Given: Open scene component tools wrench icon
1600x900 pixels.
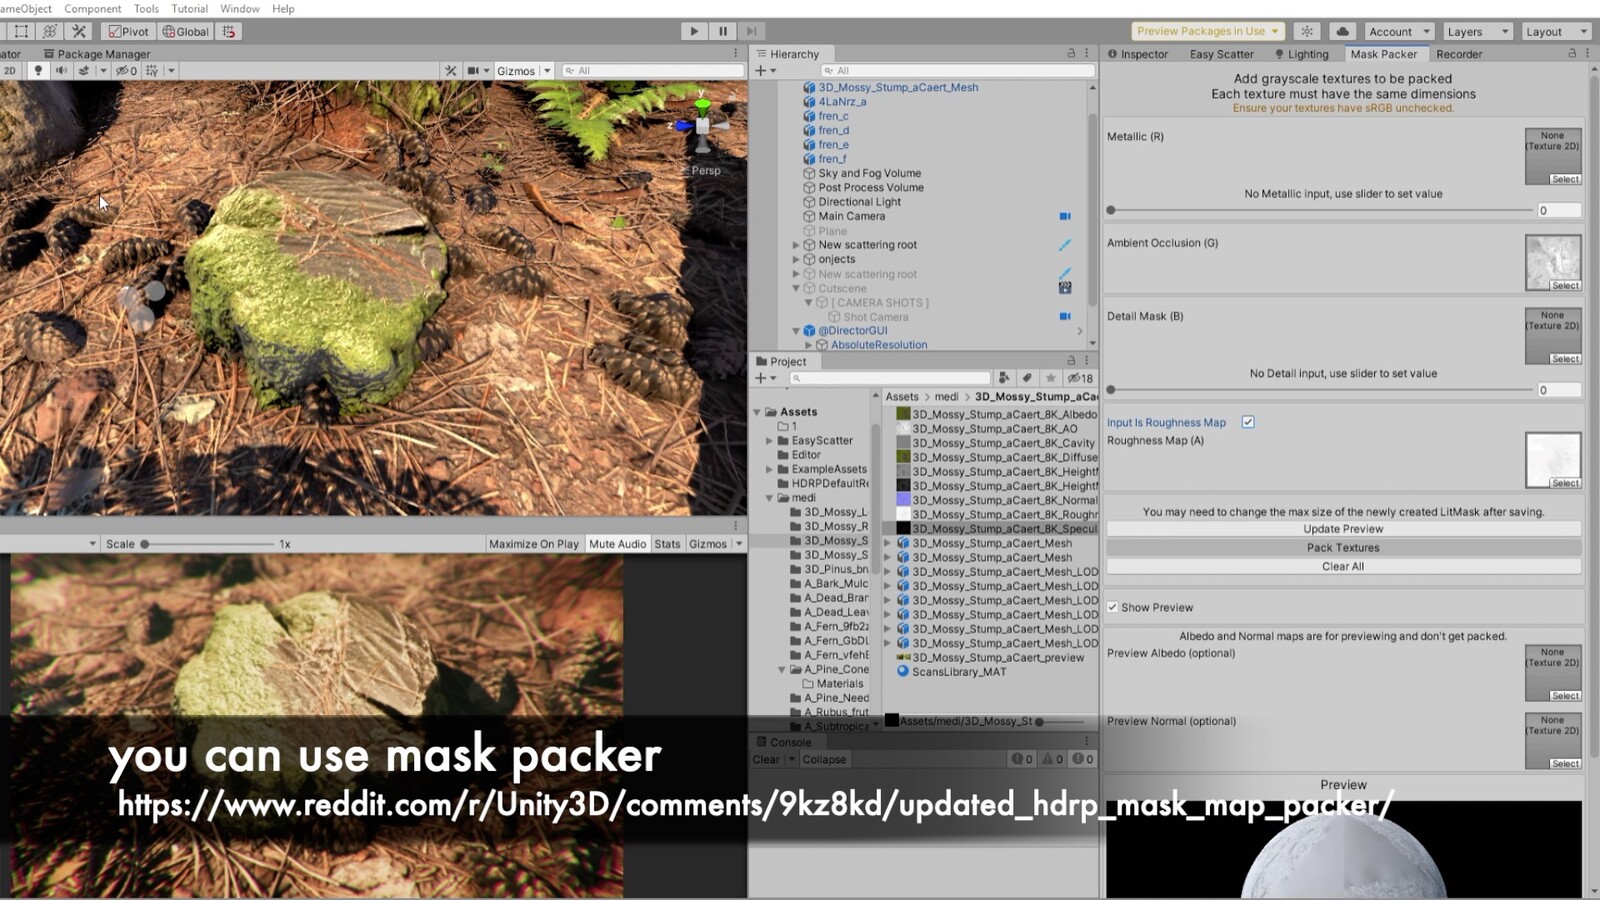Looking at the screenshot, I should click(x=451, y=70).
